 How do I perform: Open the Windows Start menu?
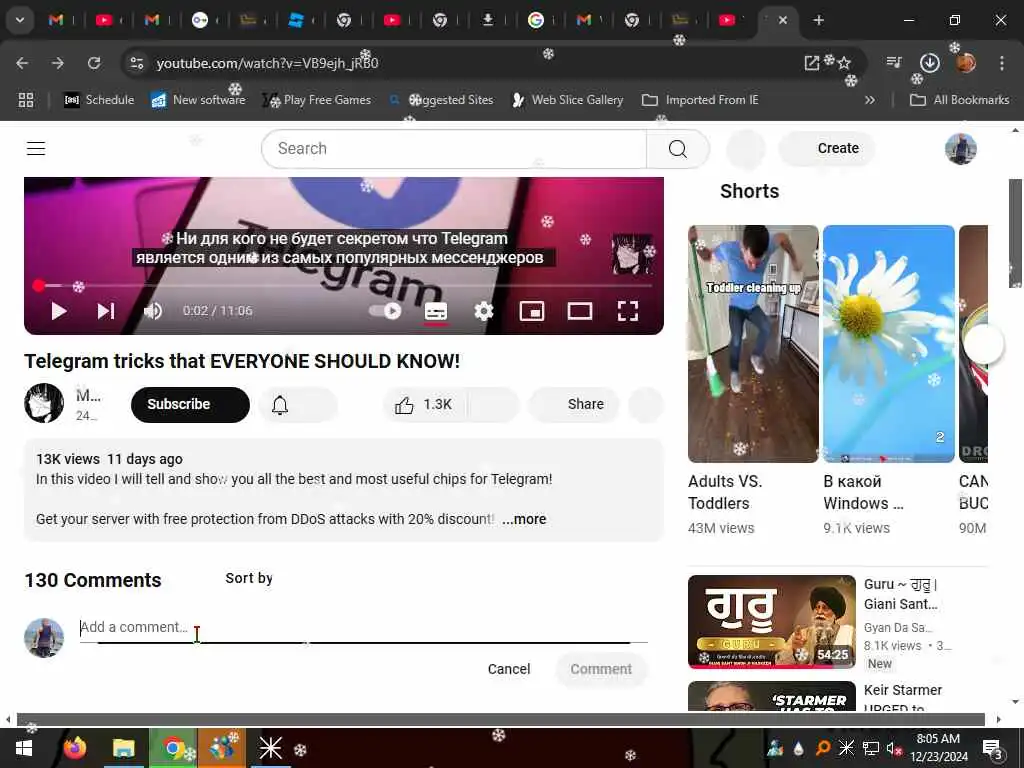(24, 748)
